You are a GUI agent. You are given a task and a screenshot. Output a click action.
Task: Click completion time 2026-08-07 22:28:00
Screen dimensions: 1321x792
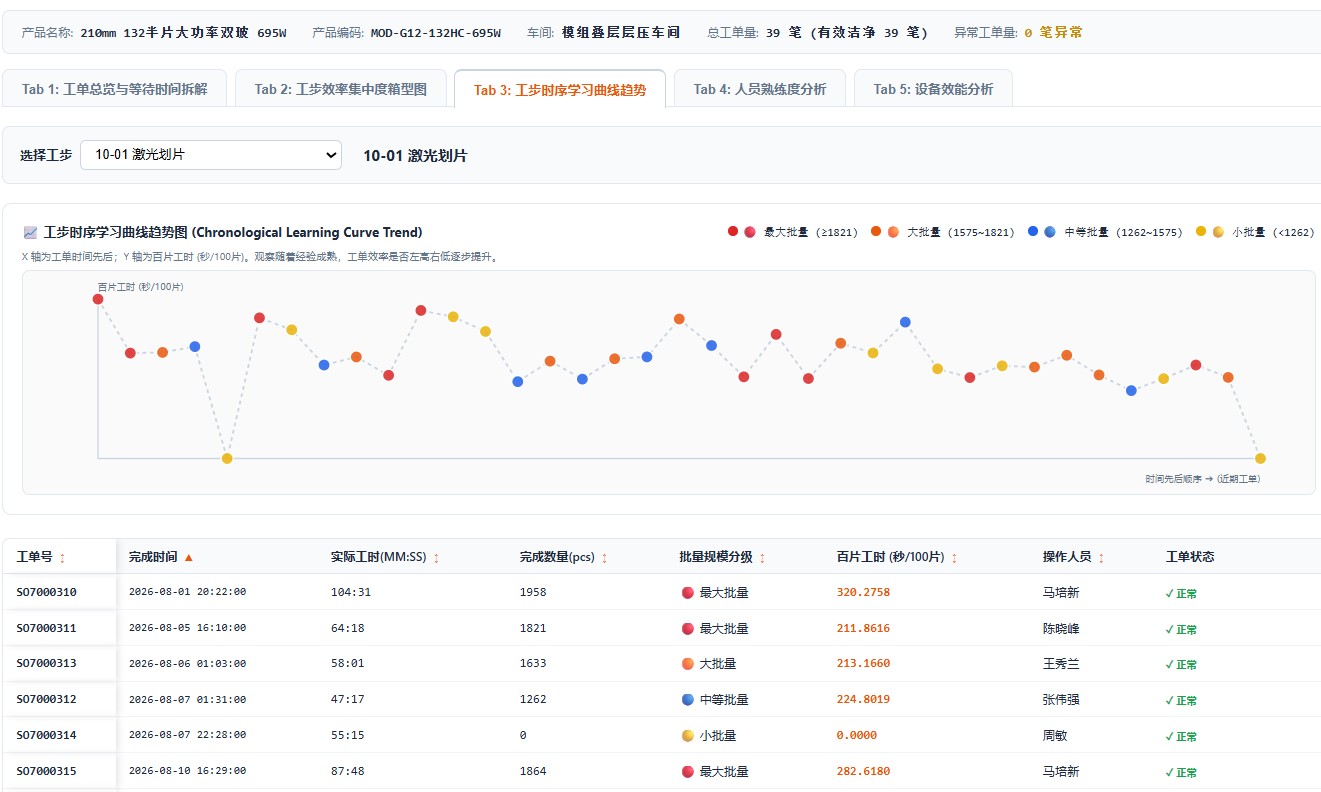point(187,736)
